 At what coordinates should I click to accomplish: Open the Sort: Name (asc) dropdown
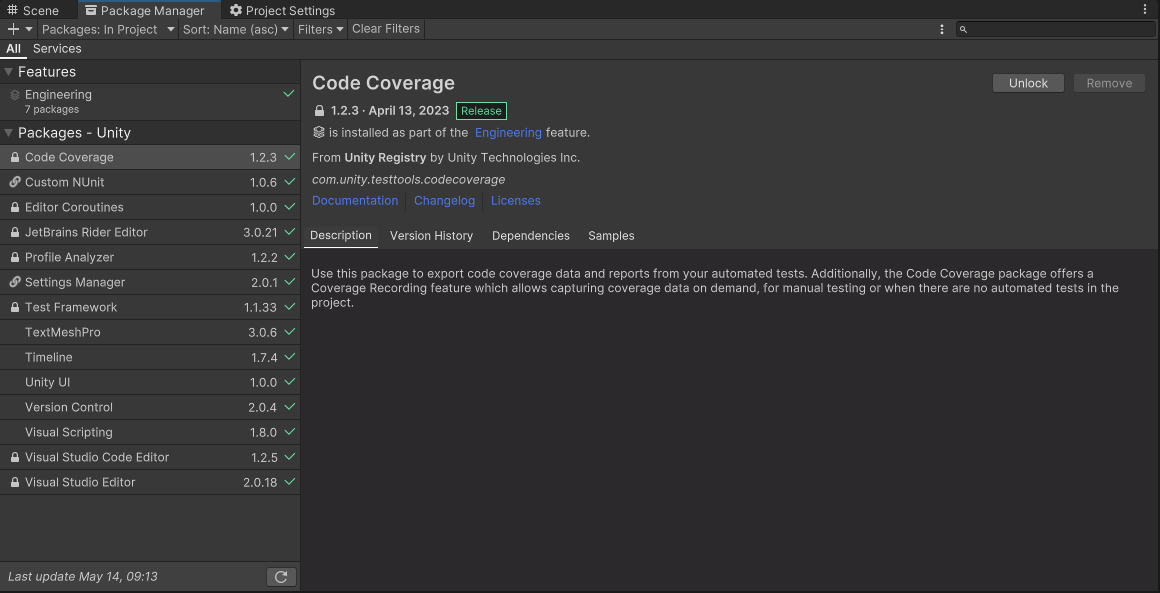[x=235, y=30]
